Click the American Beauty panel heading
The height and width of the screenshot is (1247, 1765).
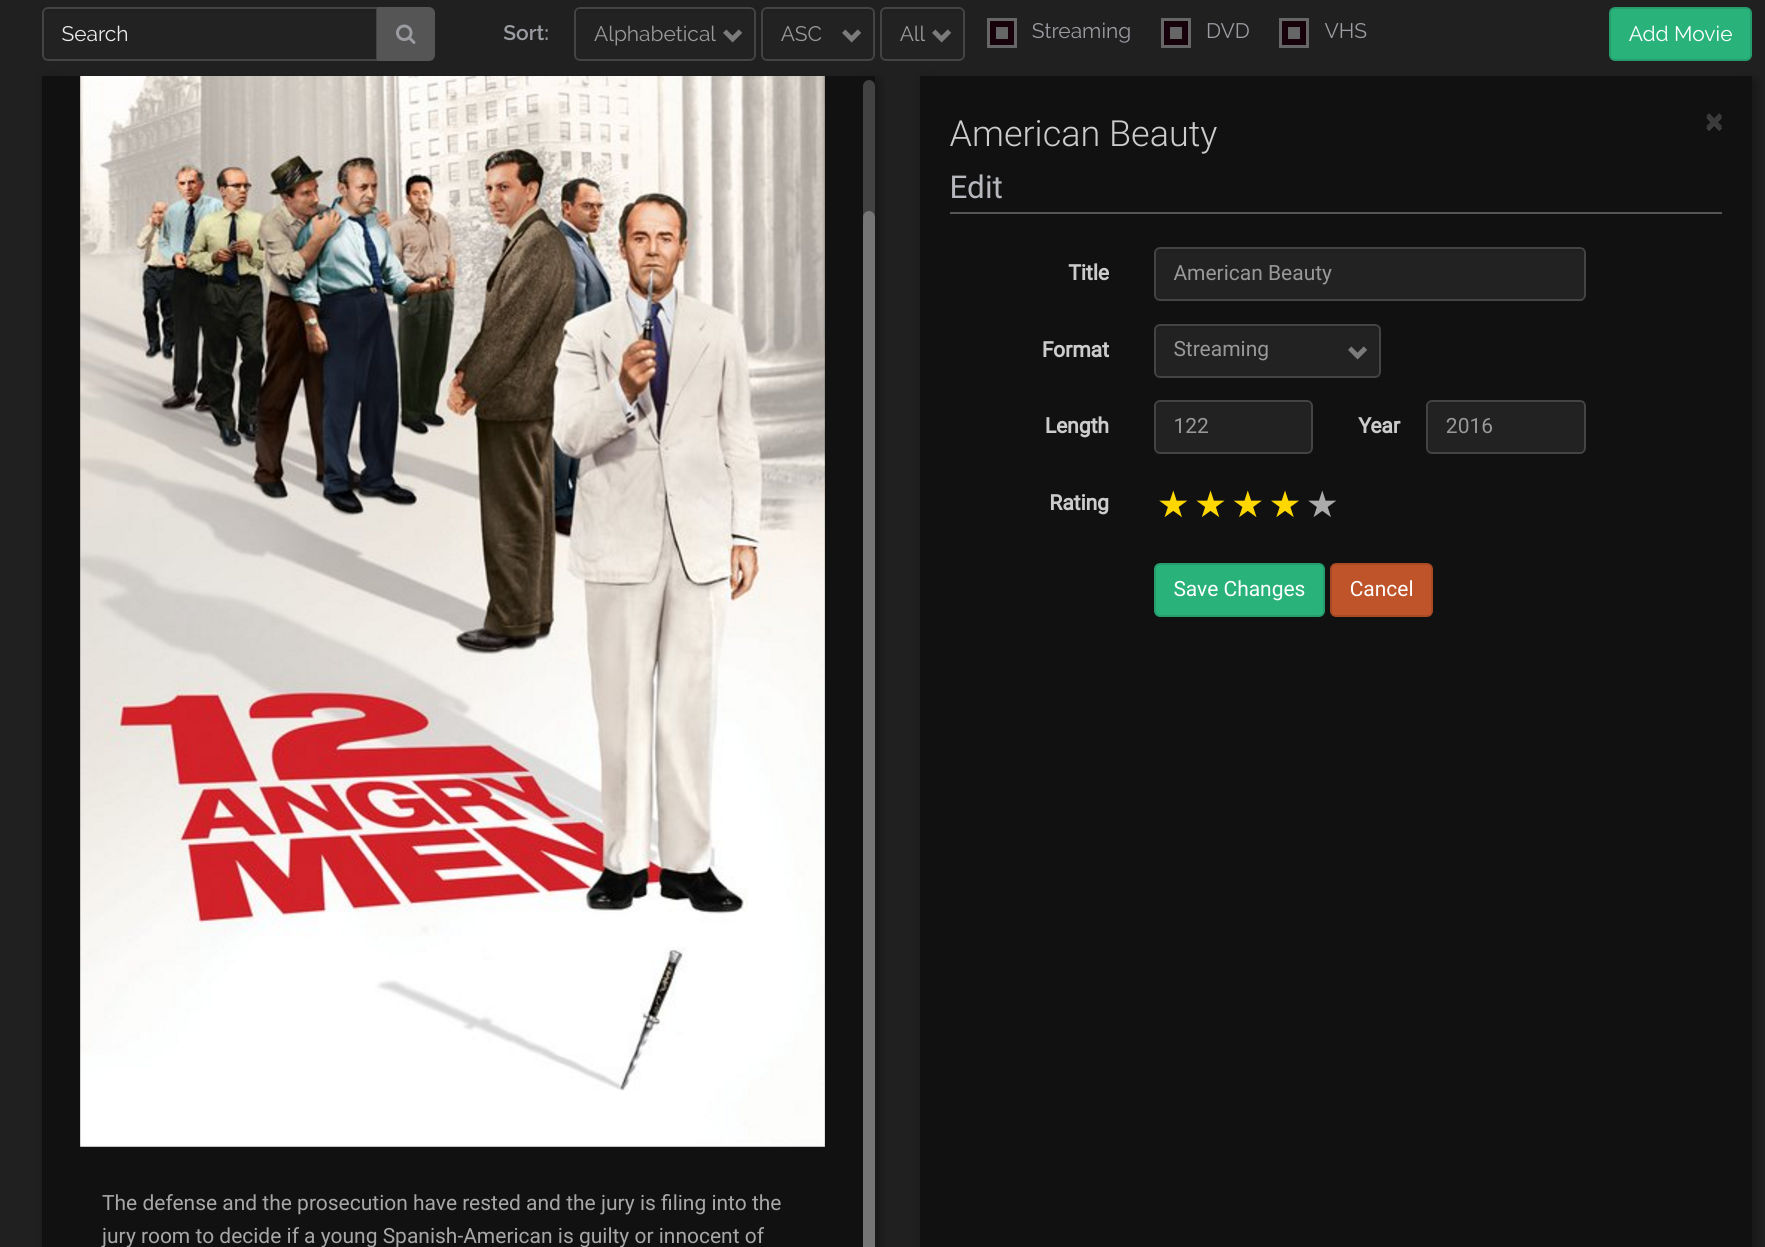pyautogui.click(x=1083, y=134)
